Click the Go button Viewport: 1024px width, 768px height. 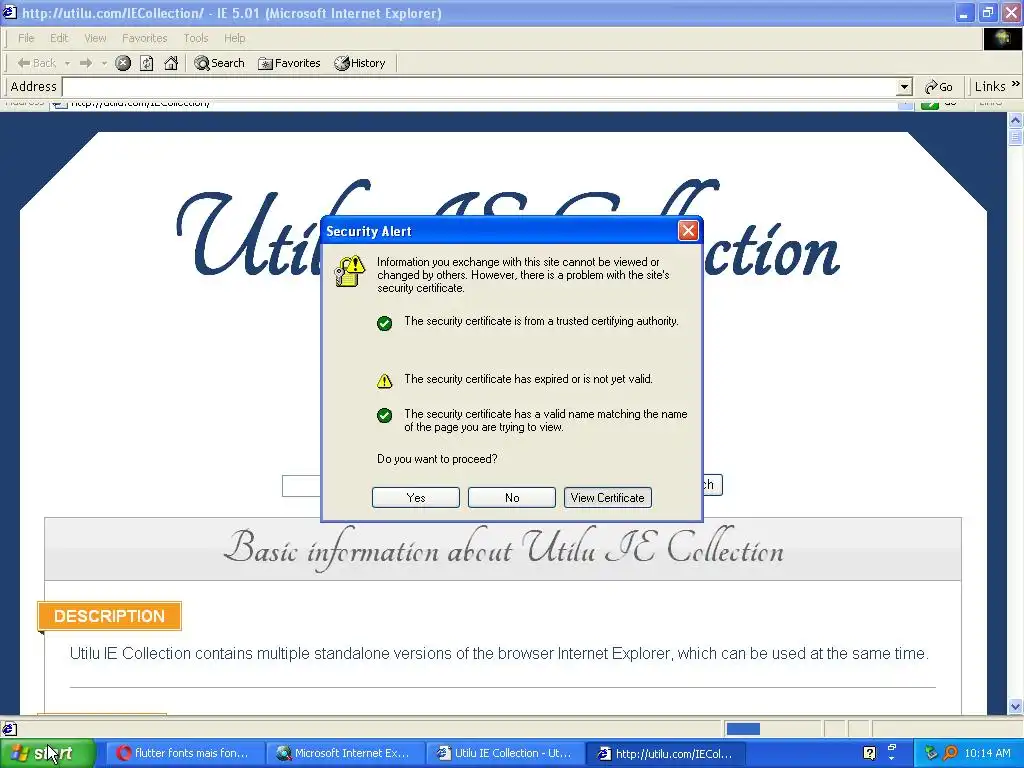[939, 87]
